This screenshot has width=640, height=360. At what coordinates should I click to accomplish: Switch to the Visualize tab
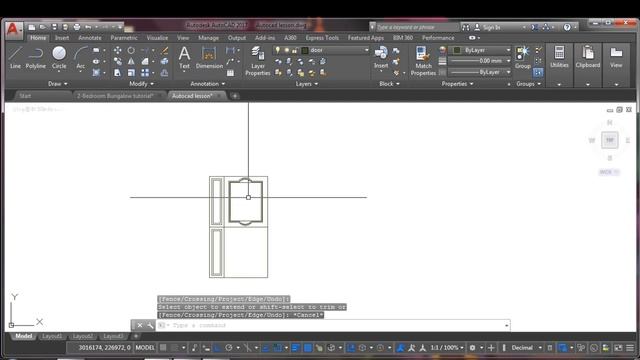pyautogui.click(x=157, y=38)
